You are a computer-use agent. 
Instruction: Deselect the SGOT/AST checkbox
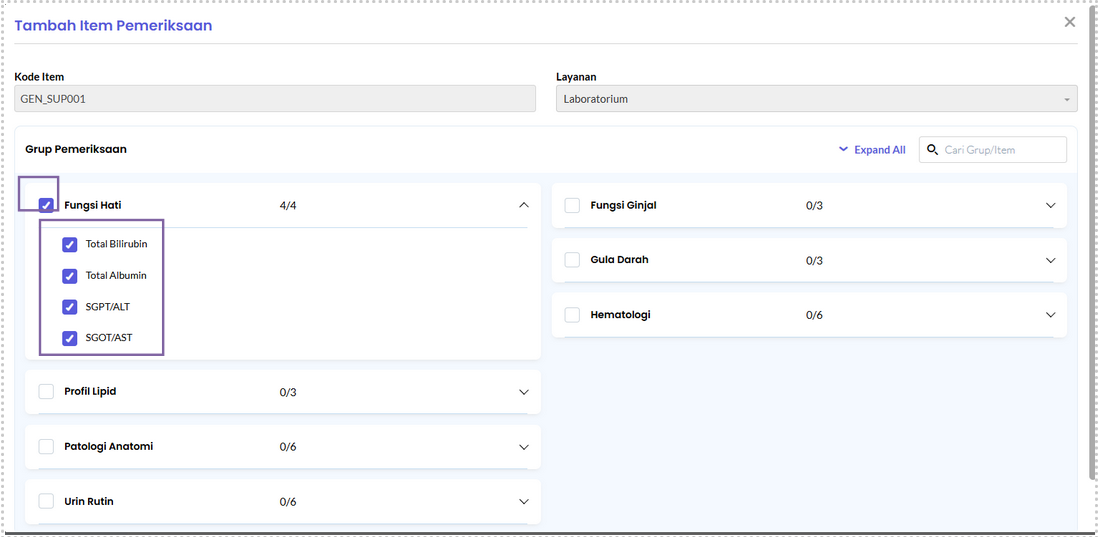69,338
